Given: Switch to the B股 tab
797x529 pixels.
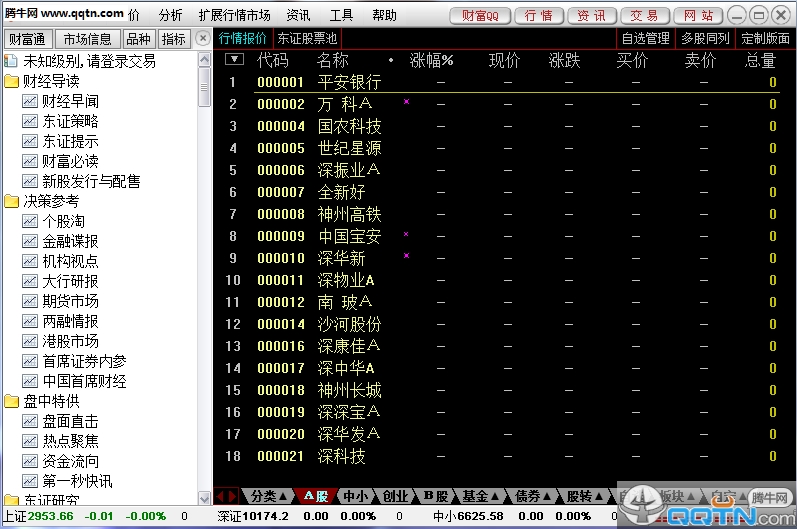Looking at the screenshot, I should 436,496.
